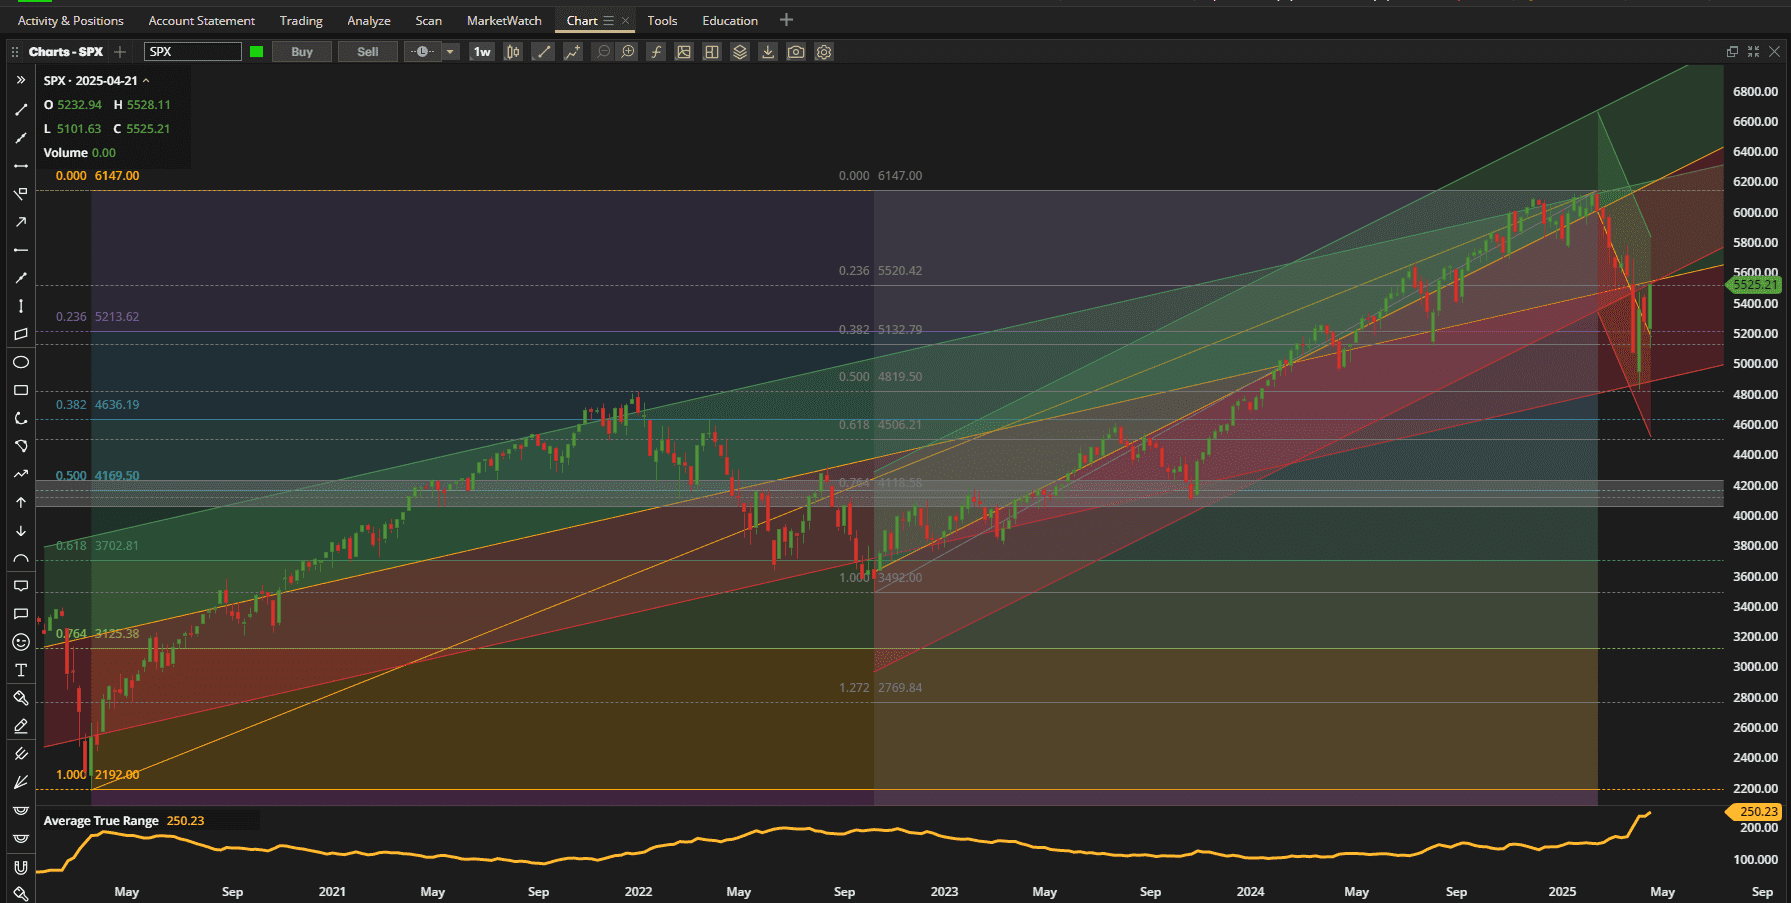This screenshot has width=1791, height=903.
Task: Click the Sell button
Action: [x=368, y=52]
